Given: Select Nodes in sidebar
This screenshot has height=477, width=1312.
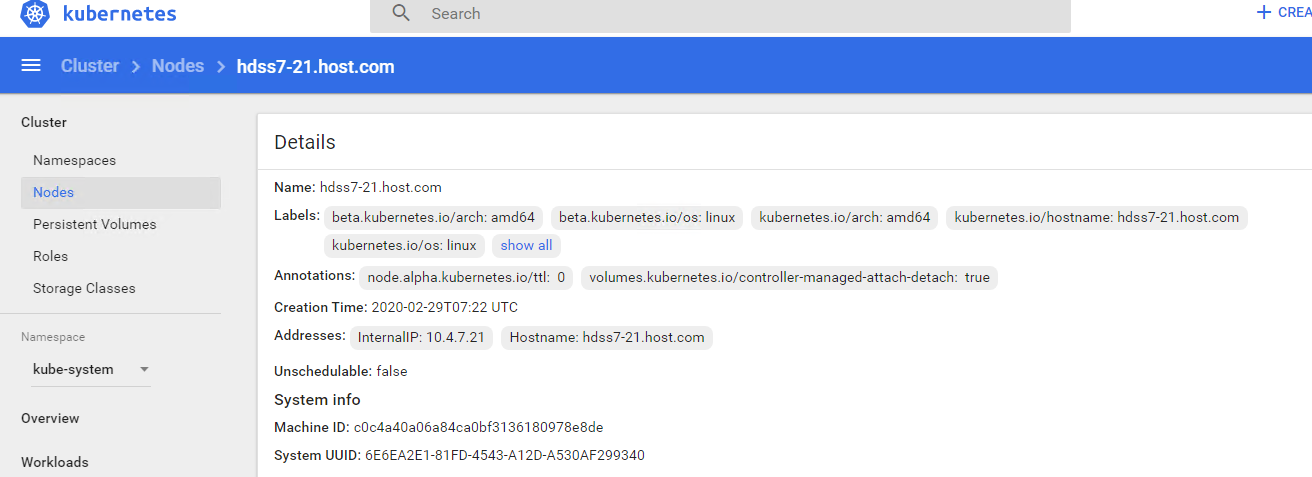Looking at the screenshot, I should 54,192.
